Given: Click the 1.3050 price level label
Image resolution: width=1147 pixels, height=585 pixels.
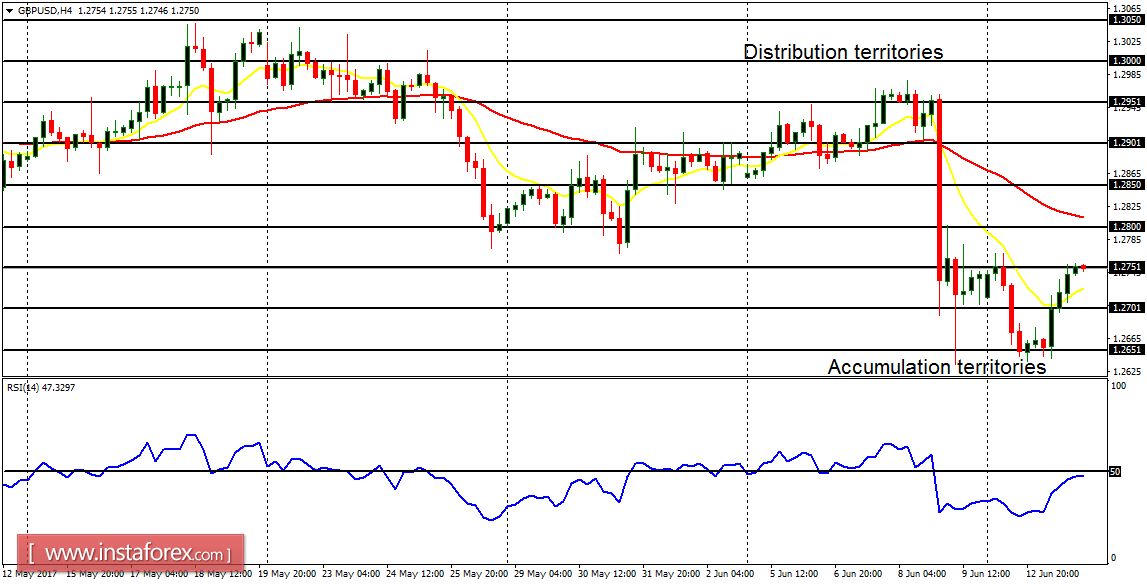Looking at the screenshot, I should tap(1123, 20).
